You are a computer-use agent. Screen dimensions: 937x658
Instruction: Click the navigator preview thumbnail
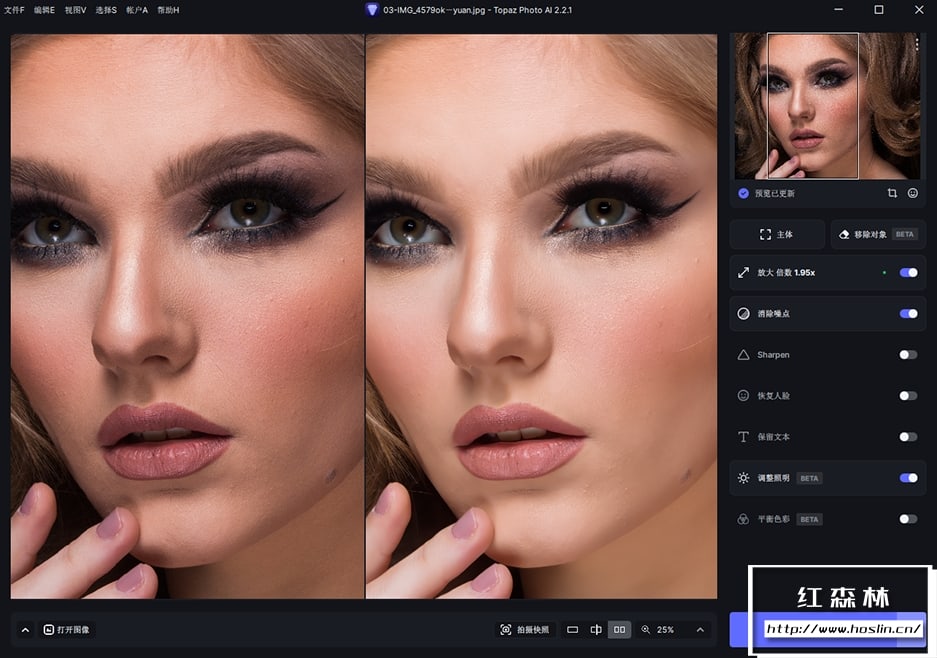828,106
